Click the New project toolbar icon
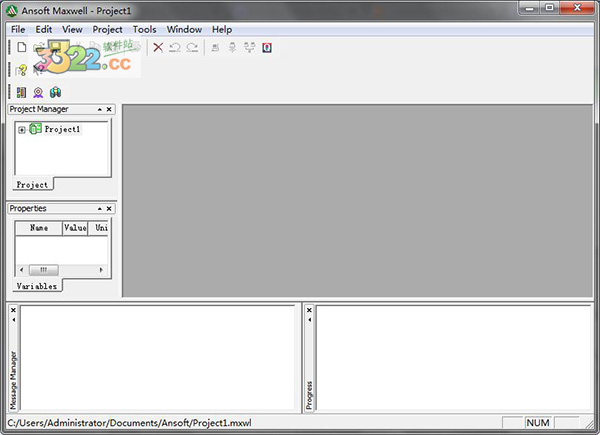 [22, 47]
